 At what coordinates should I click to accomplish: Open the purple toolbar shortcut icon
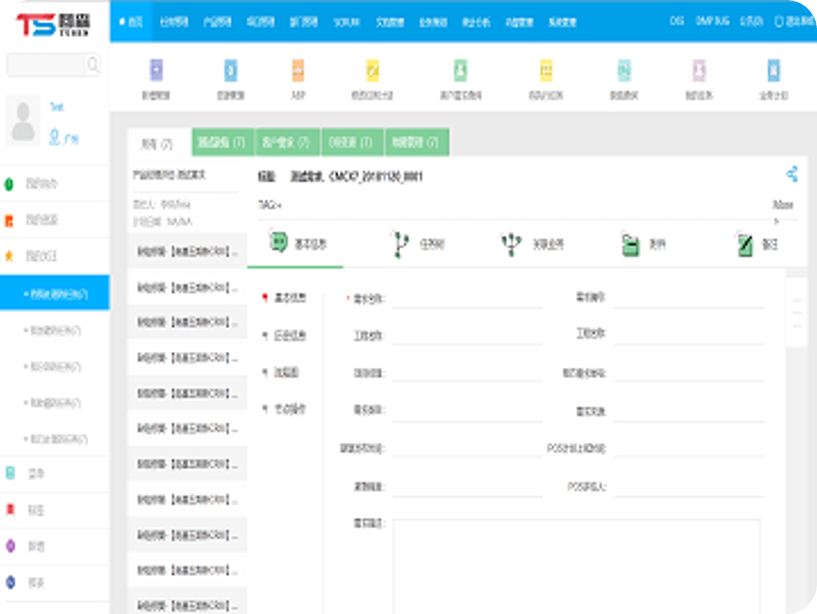[x=156, y=70]
